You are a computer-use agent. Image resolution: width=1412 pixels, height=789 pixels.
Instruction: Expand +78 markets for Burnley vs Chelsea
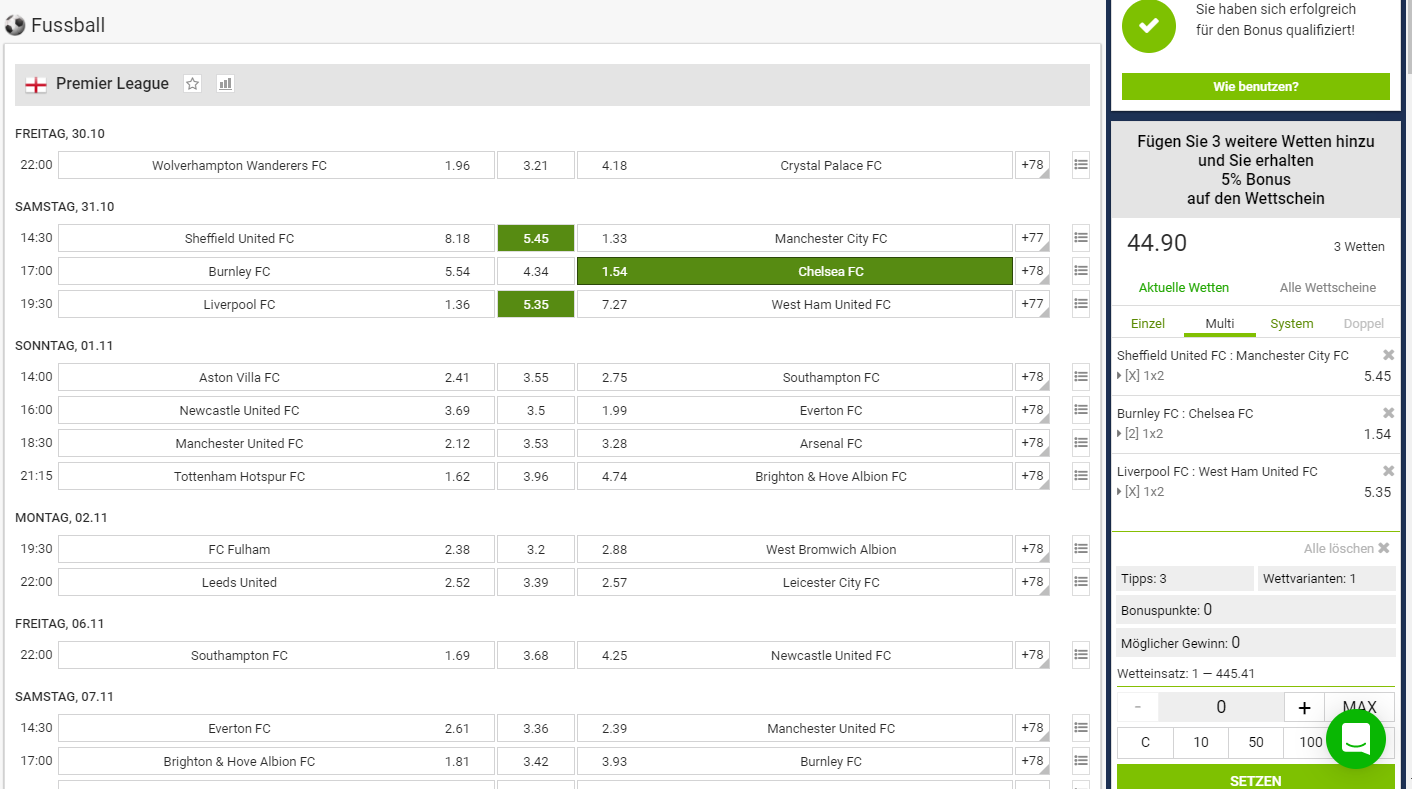[x=1033, y=271]
